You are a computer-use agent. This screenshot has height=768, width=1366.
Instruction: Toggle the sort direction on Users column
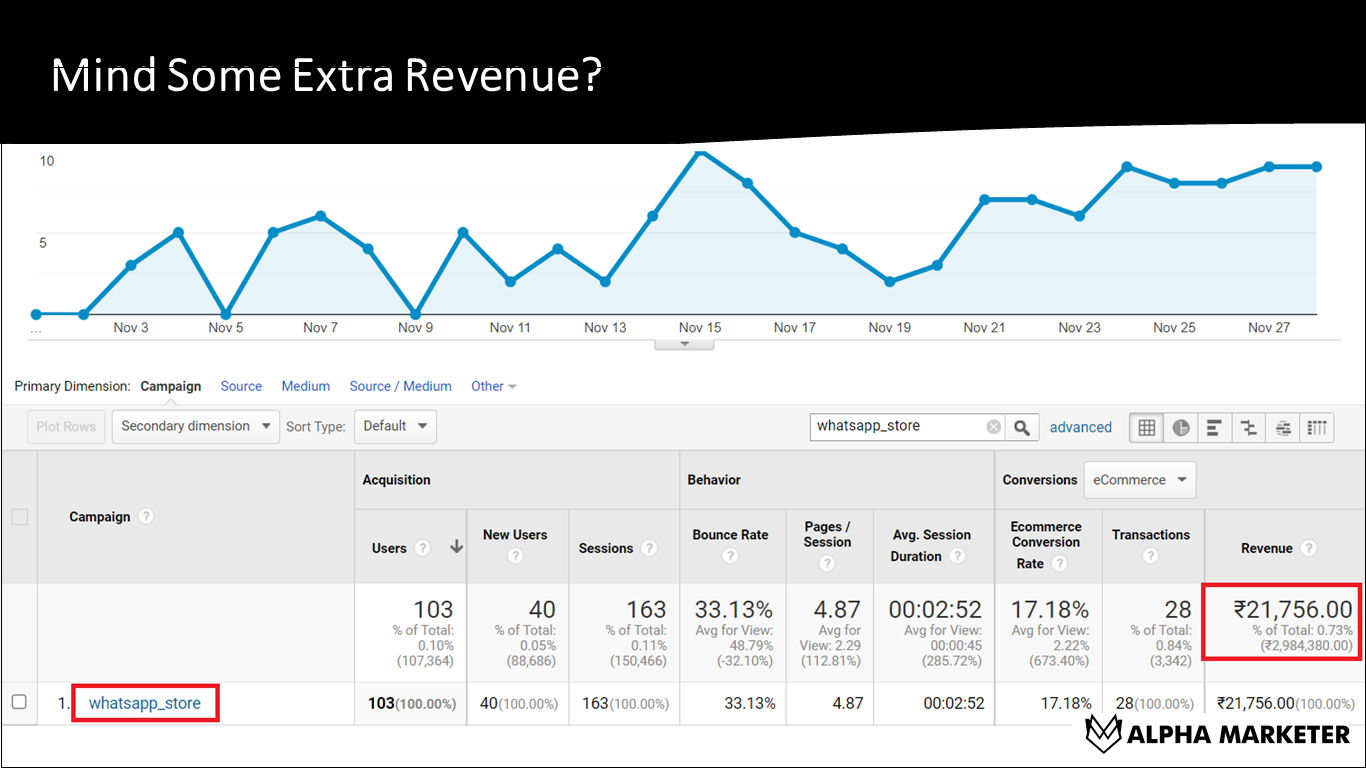455,548
